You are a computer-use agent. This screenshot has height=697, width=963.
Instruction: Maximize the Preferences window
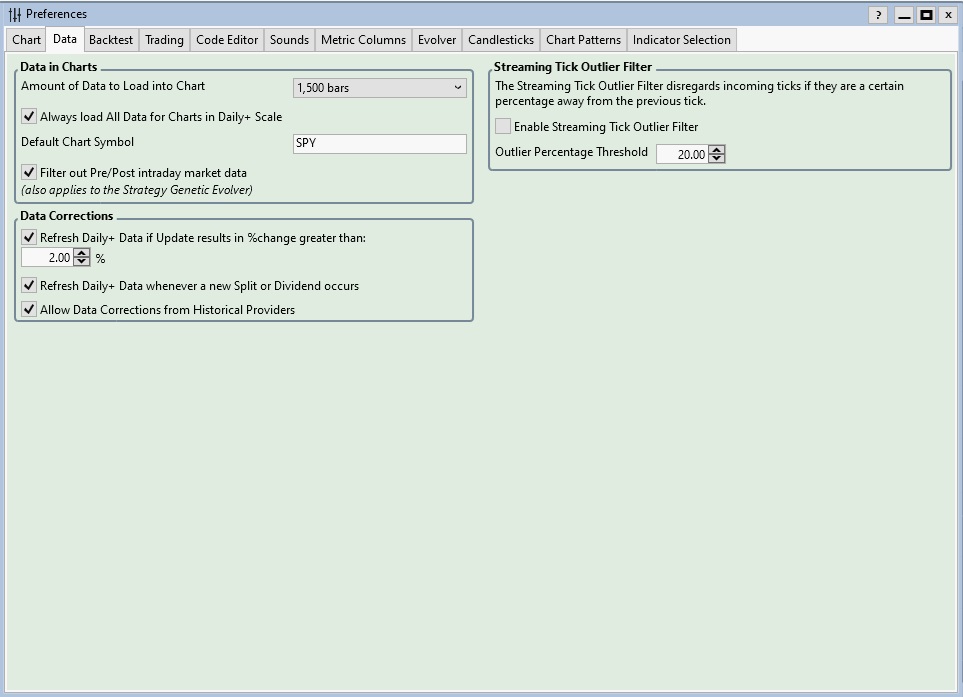click(x=926, y=15)
